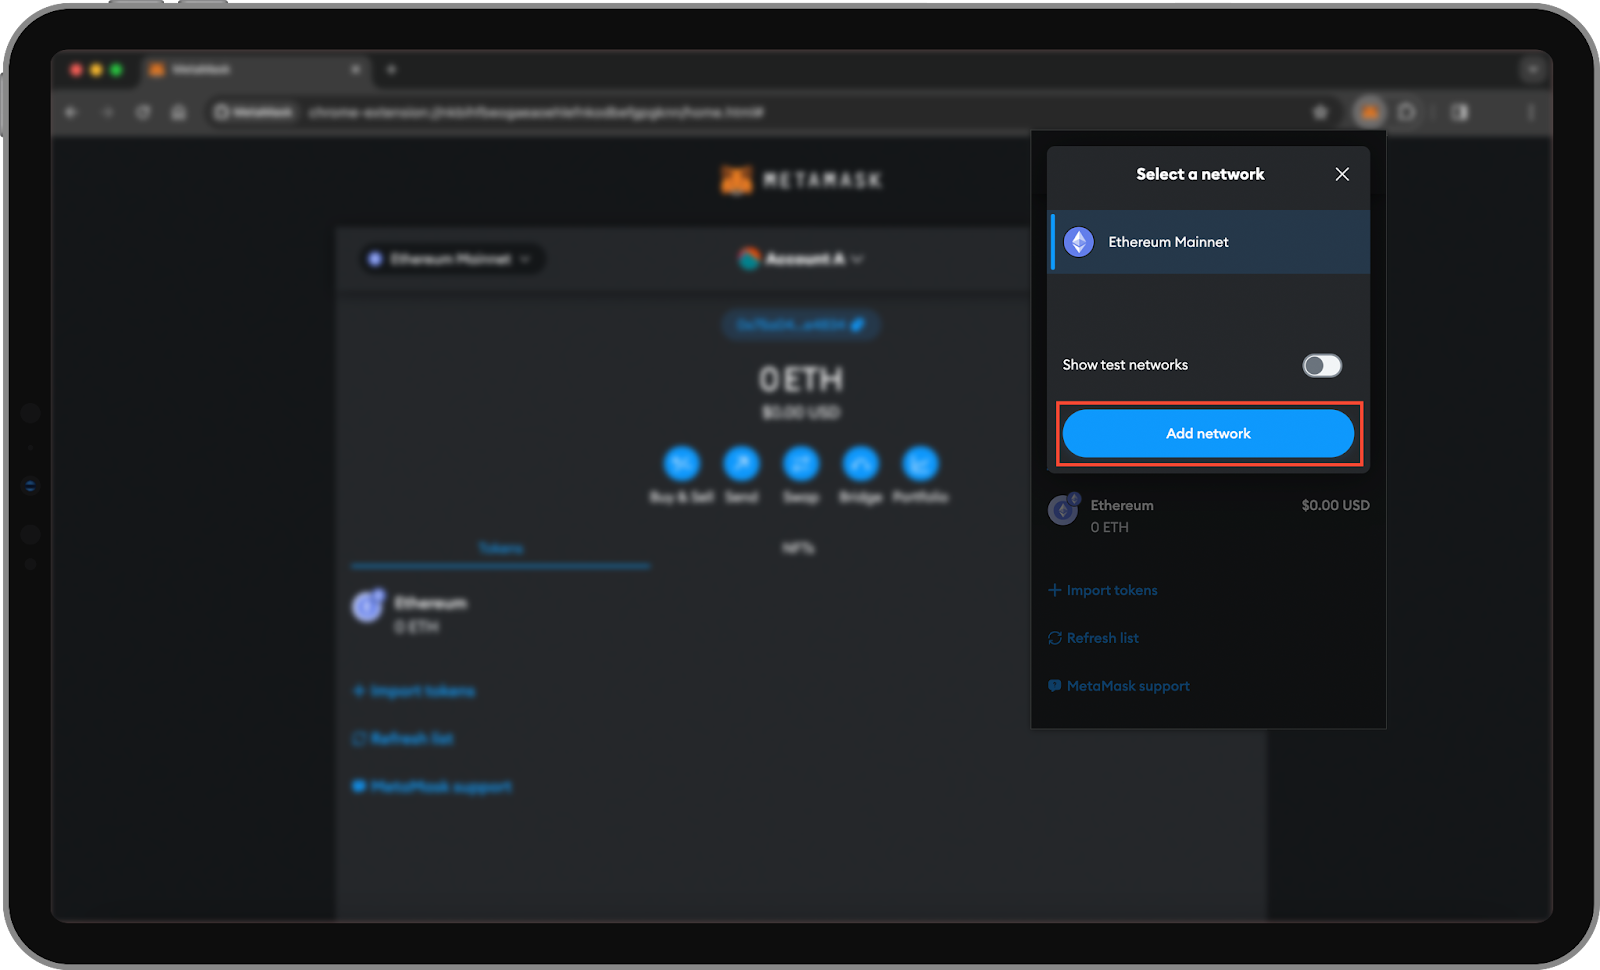Click the Ethereum Mainnet network logo
The width and height of the screenshot is (1600, 970).
[1079, 242]
